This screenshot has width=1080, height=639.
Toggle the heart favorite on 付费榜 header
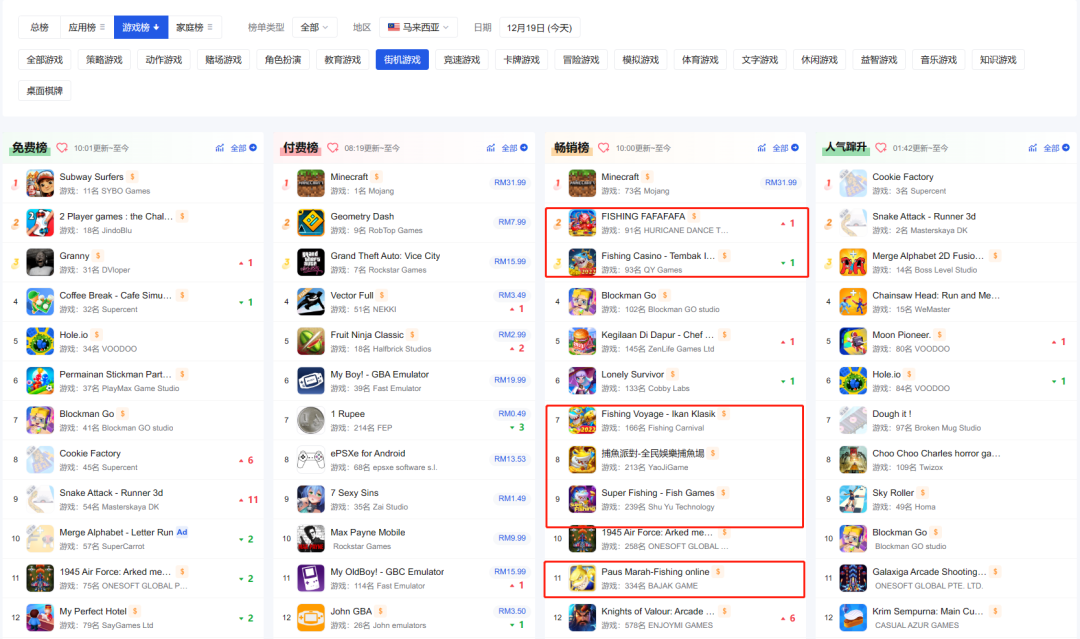331,146
